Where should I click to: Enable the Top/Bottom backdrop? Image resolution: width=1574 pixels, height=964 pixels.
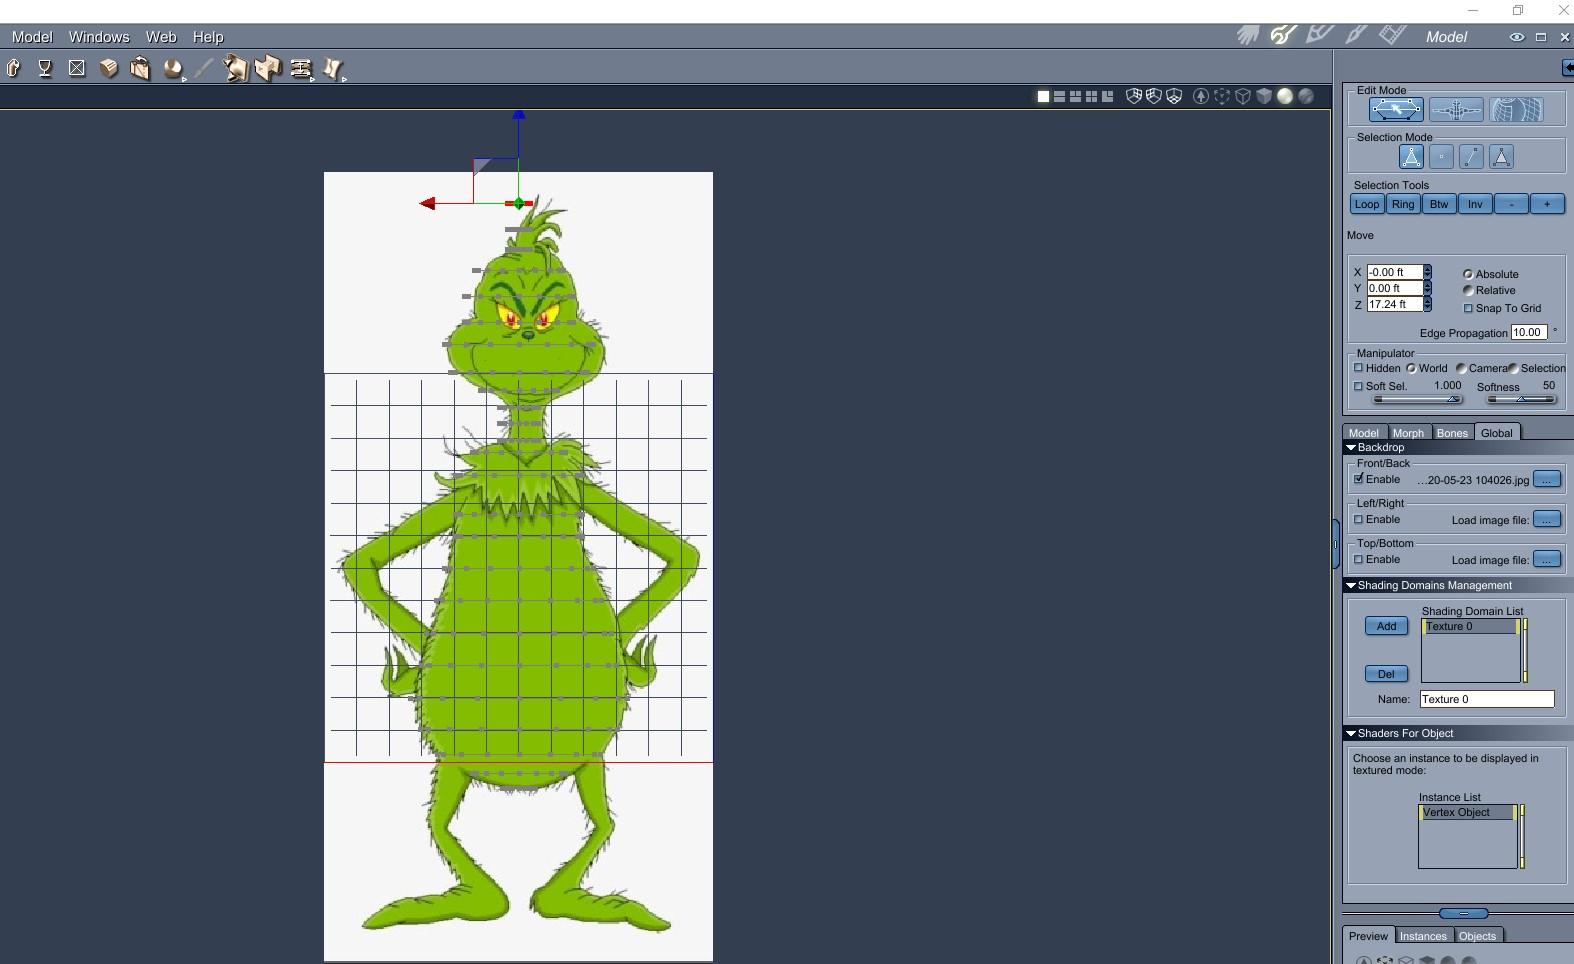point(1359,559)
